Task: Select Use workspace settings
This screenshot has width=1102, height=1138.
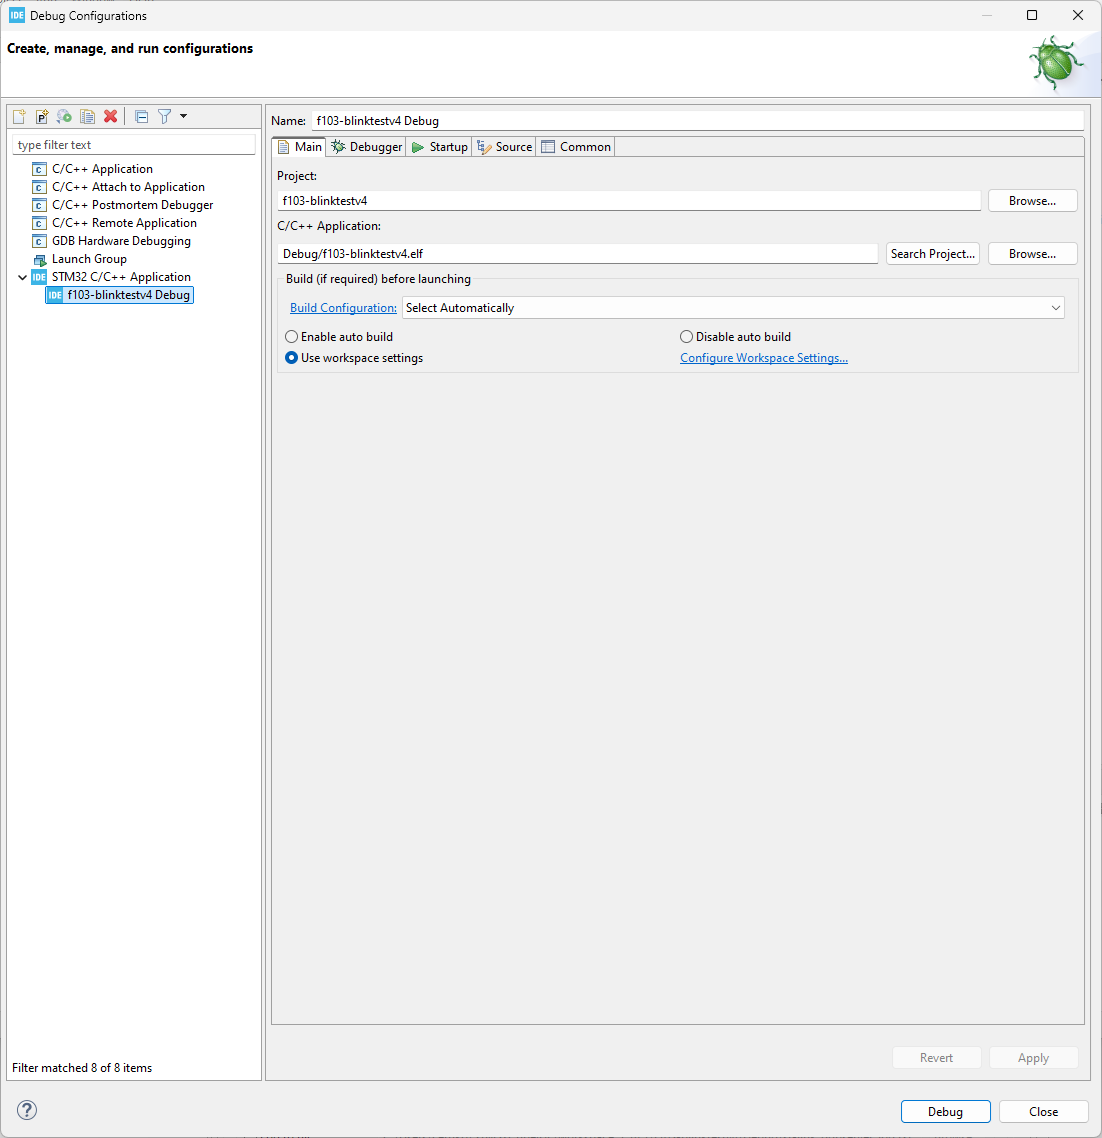Action: (291, 357)
